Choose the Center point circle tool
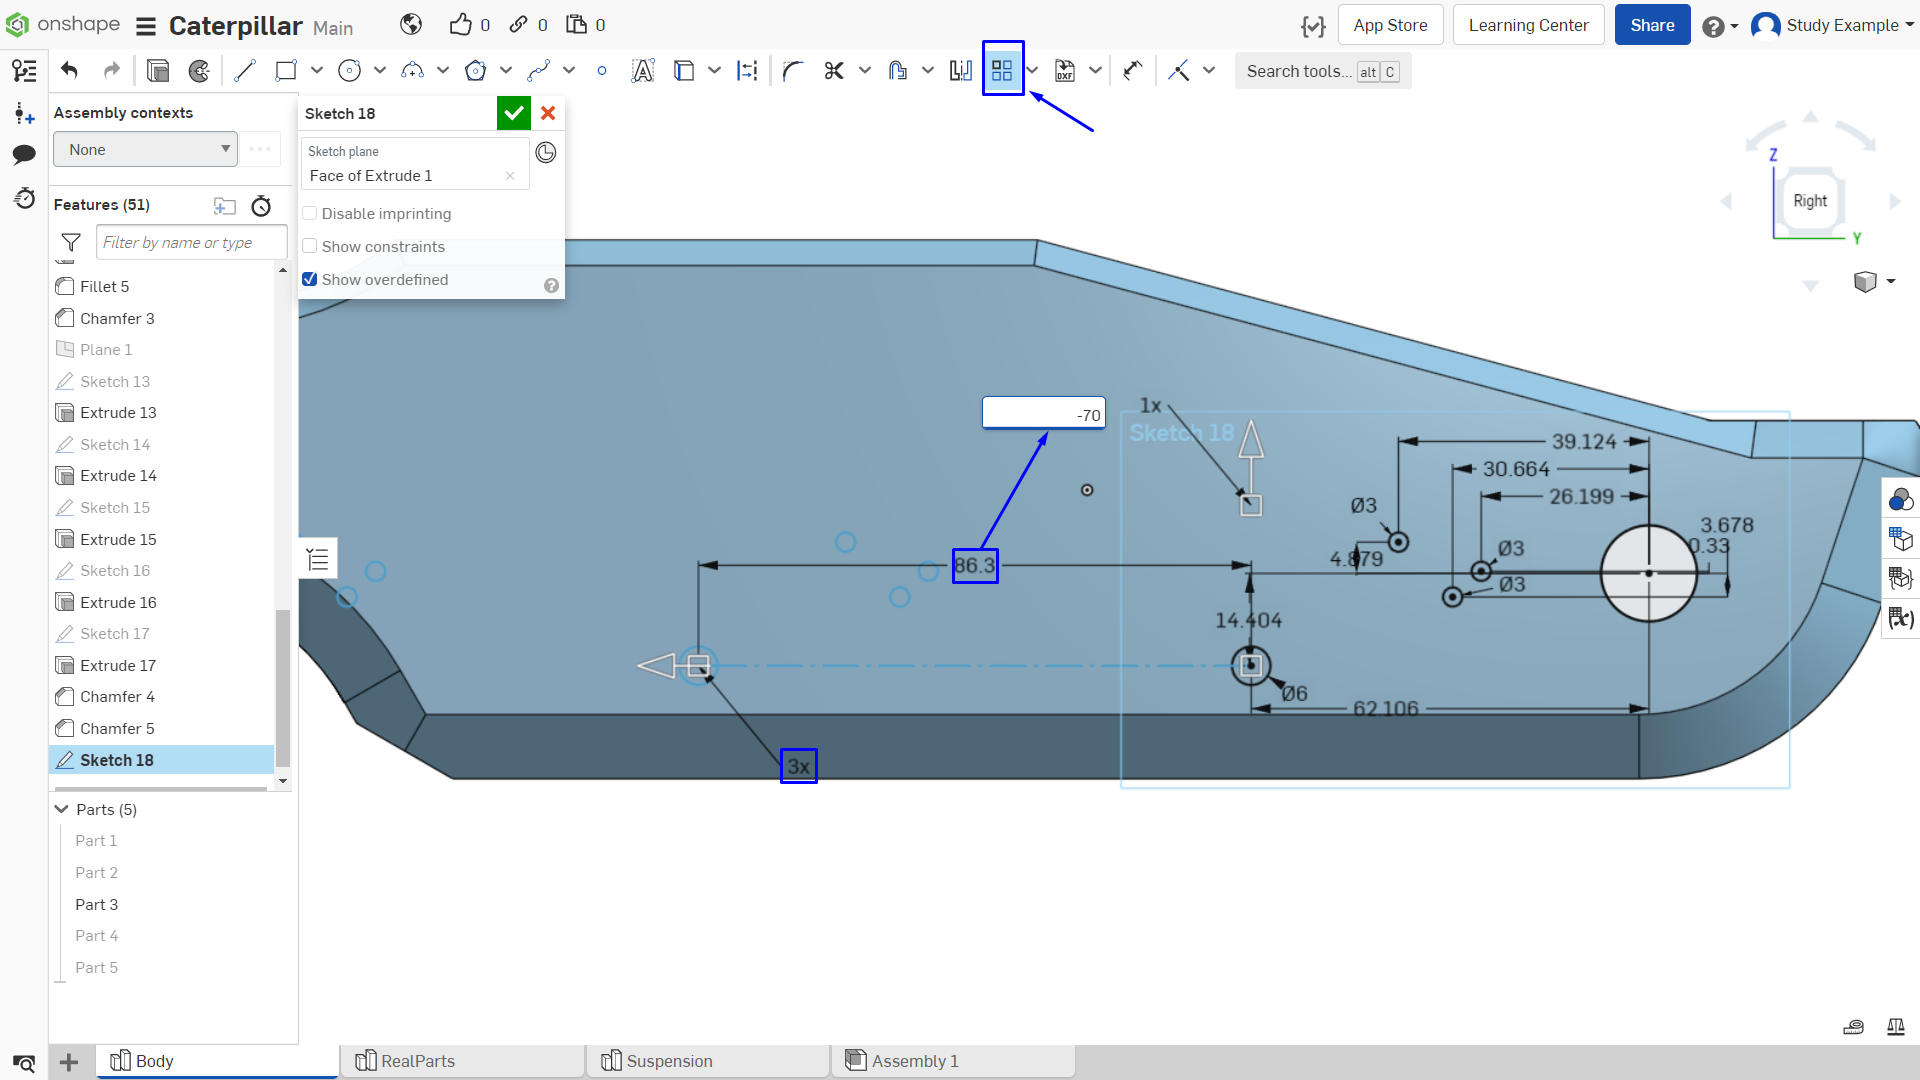Viewport: 1920px width, 1080px height. pos(349,71)
